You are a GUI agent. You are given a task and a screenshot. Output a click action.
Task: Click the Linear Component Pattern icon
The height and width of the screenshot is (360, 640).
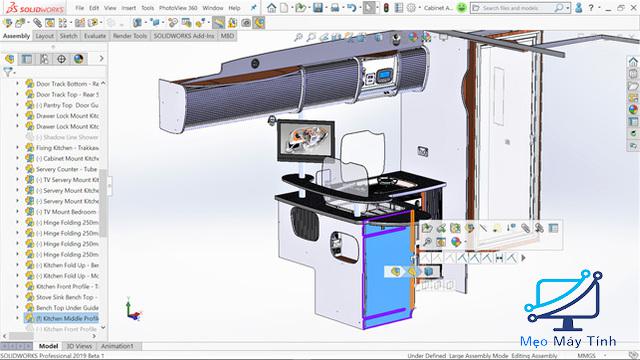(x=62, y=23)
